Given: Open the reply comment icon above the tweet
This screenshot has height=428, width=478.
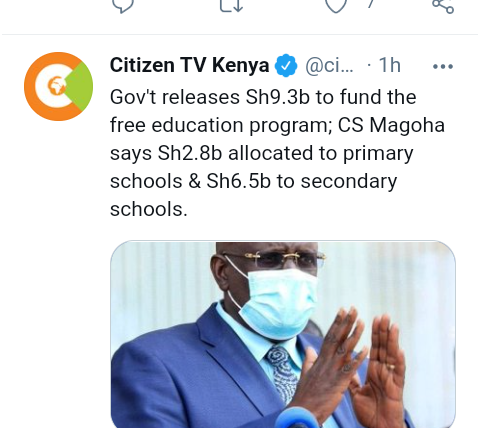Looking at the screenshot, I should tap(123, 6).
